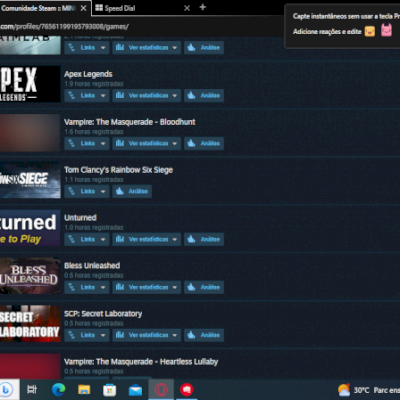Click the Análise button for Unturned
This screenshot has height=400, width=400.
[204, 239]
